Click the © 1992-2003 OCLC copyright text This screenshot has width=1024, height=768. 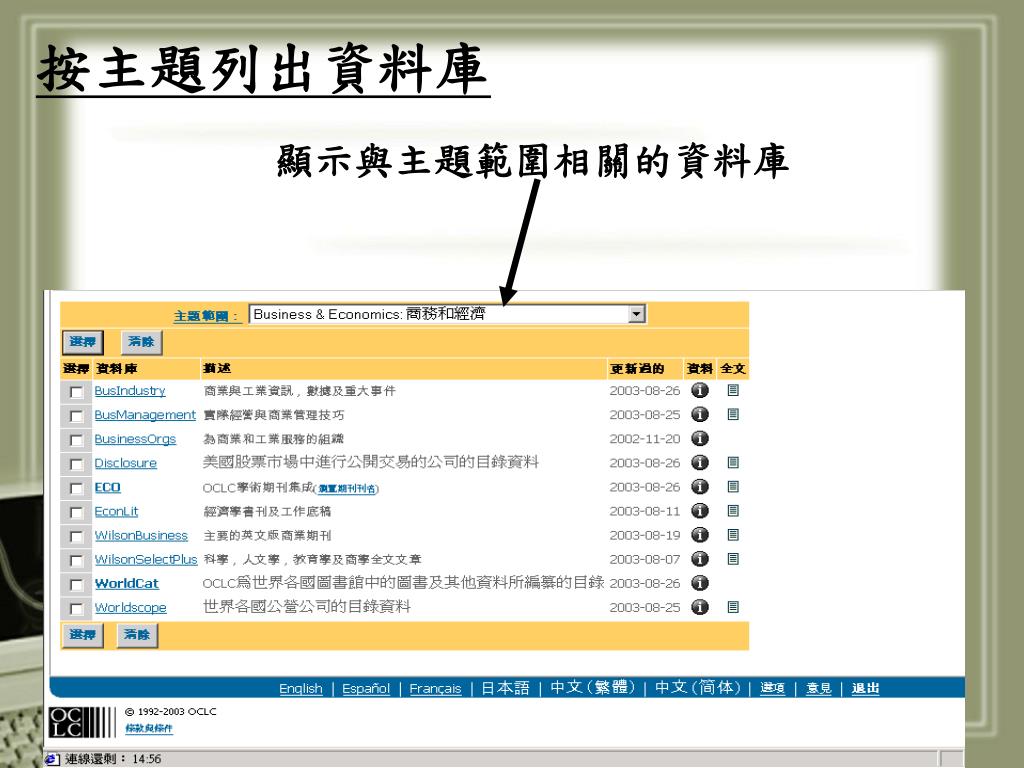(170, 712)
